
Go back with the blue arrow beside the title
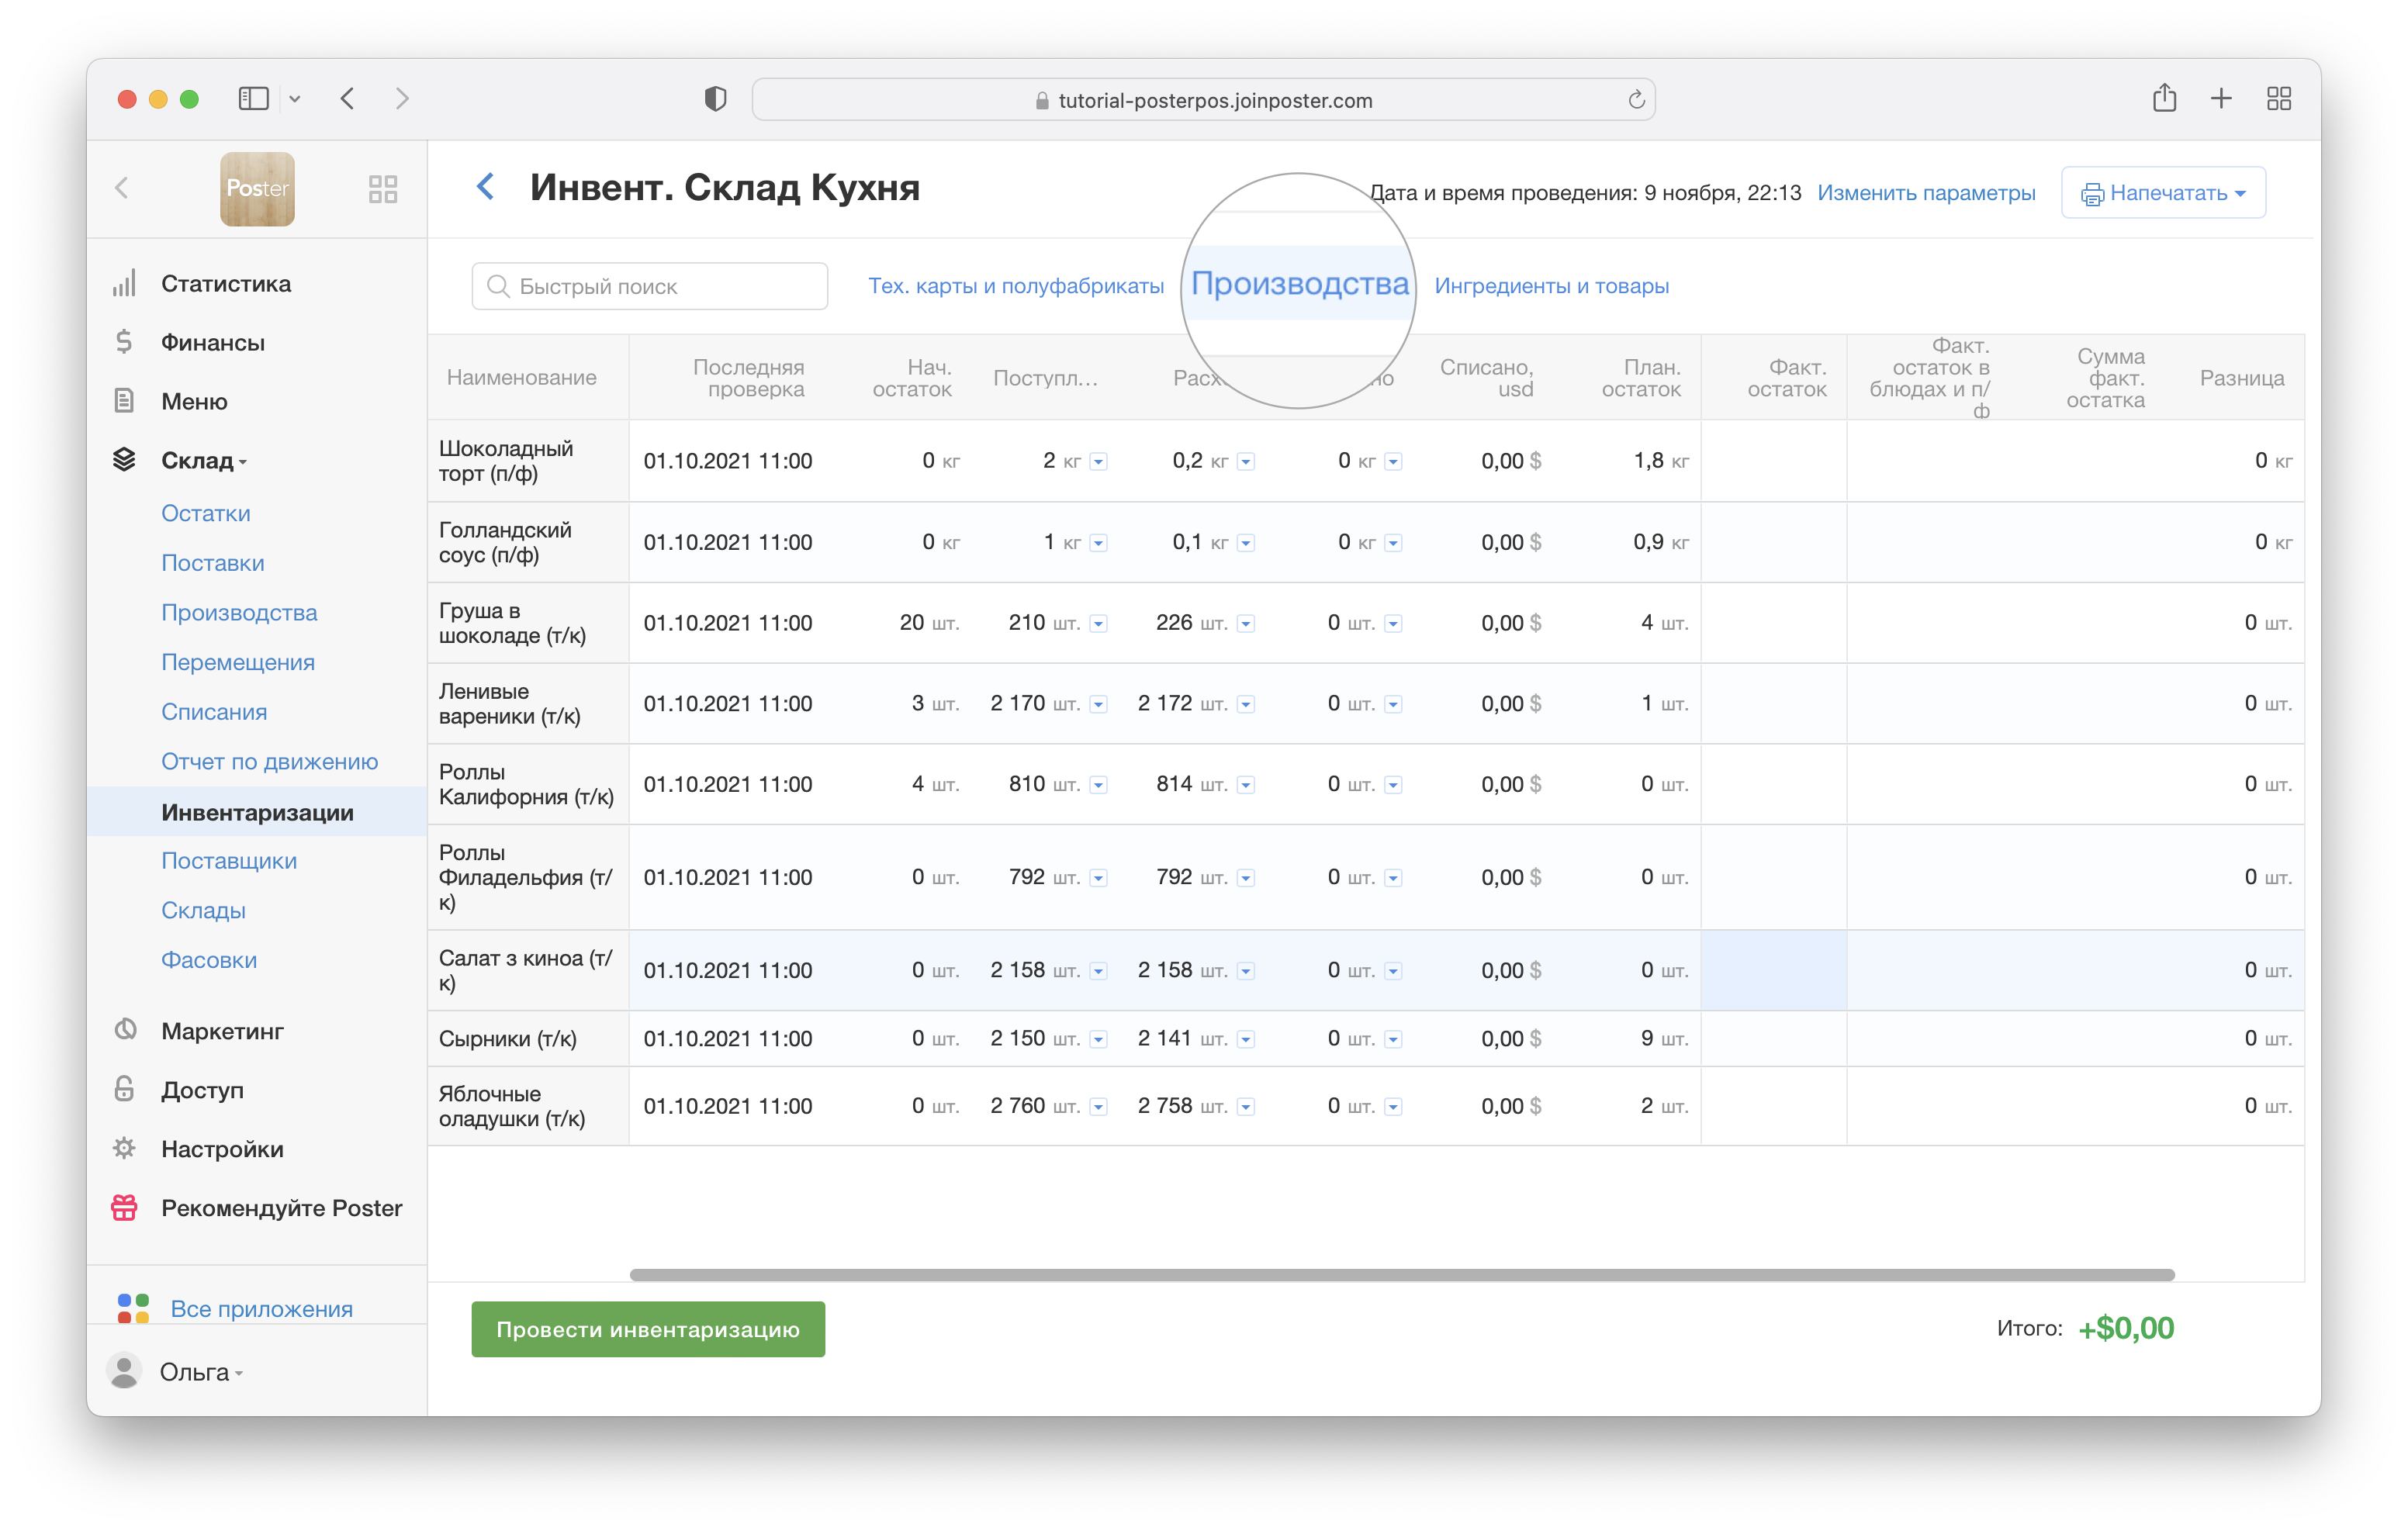point(486,187)
